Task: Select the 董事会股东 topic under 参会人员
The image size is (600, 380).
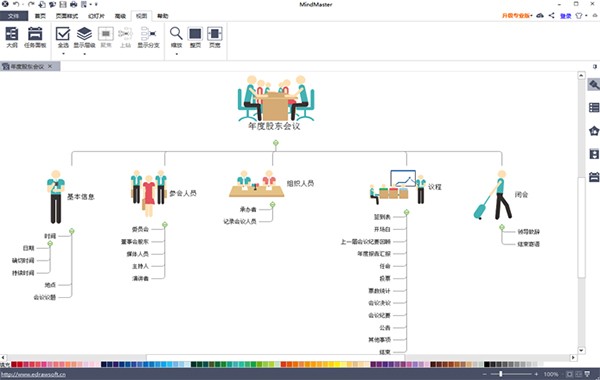Action: [135, 241]
